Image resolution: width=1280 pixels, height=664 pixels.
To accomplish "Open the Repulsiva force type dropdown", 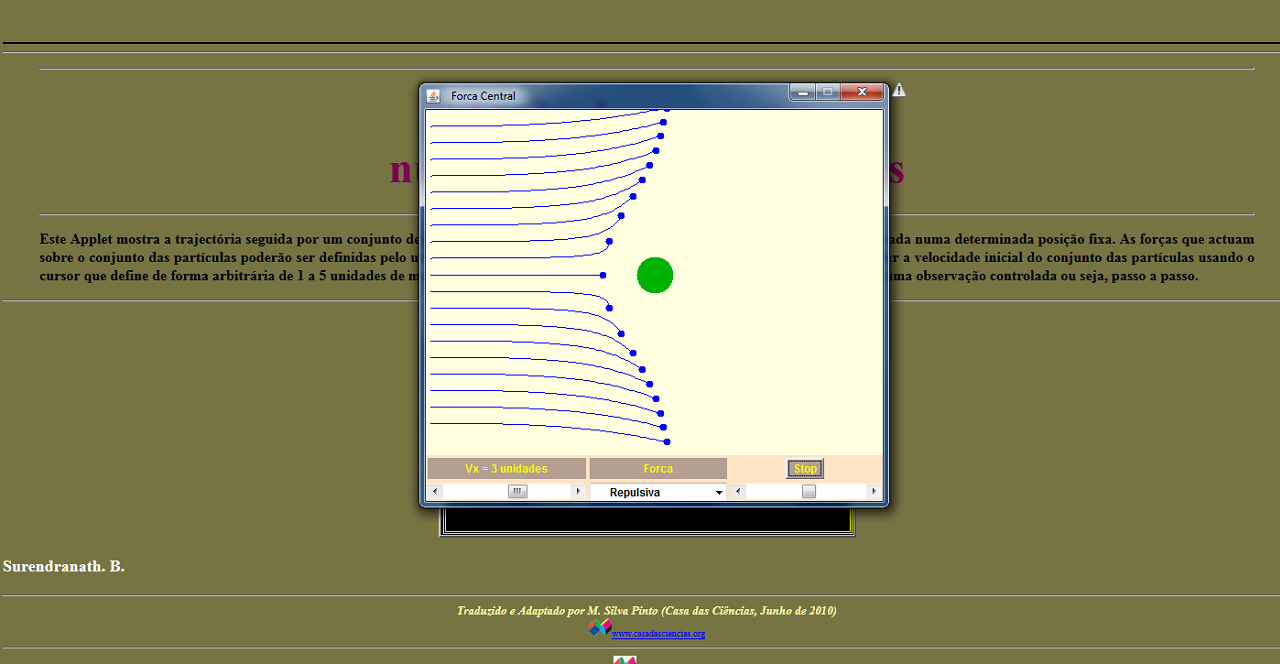I will click(x=658, y=492).
